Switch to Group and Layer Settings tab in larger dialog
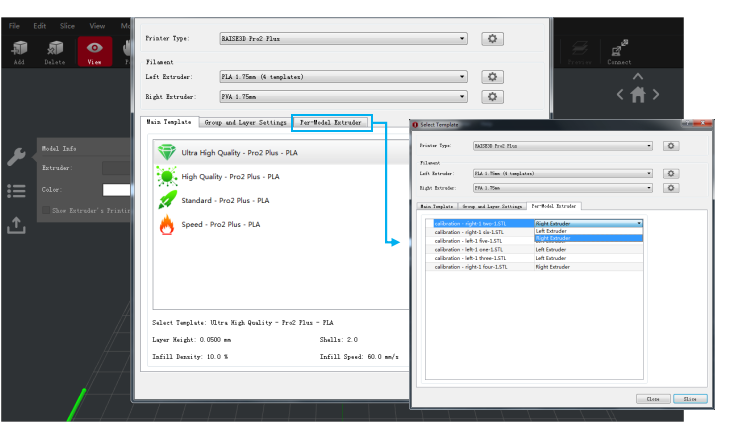739x424 pixels. tap(245, 122)
